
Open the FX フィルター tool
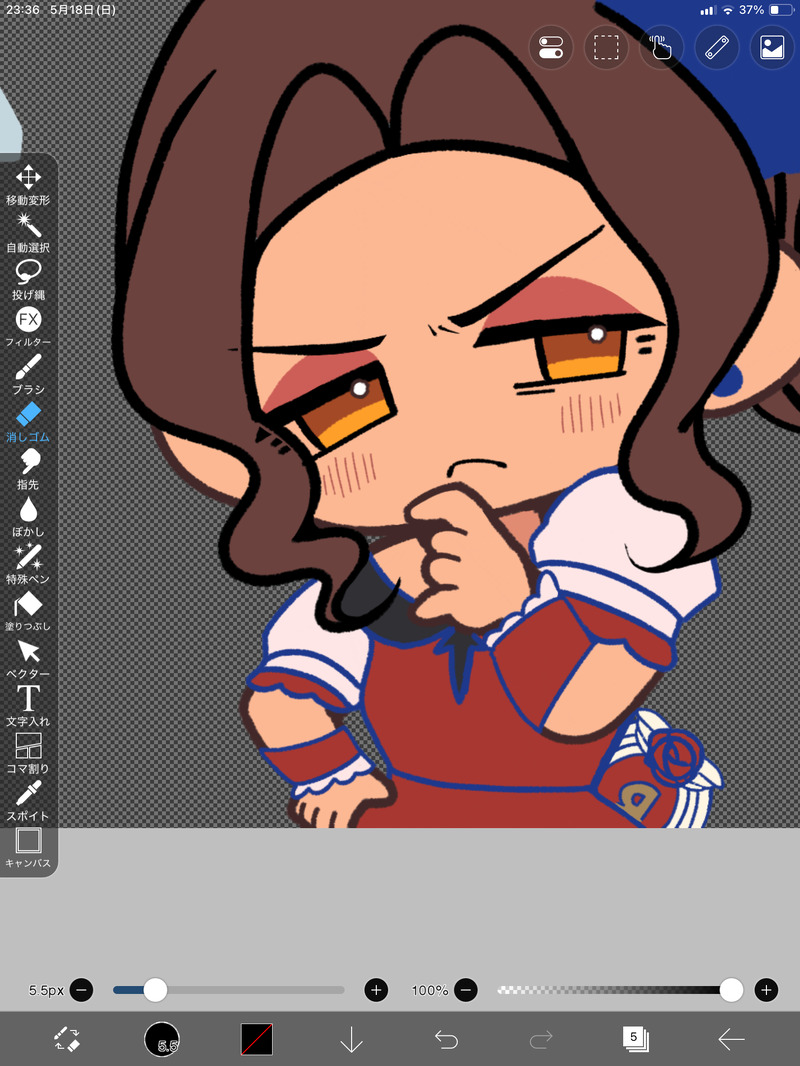click(28, 327)
